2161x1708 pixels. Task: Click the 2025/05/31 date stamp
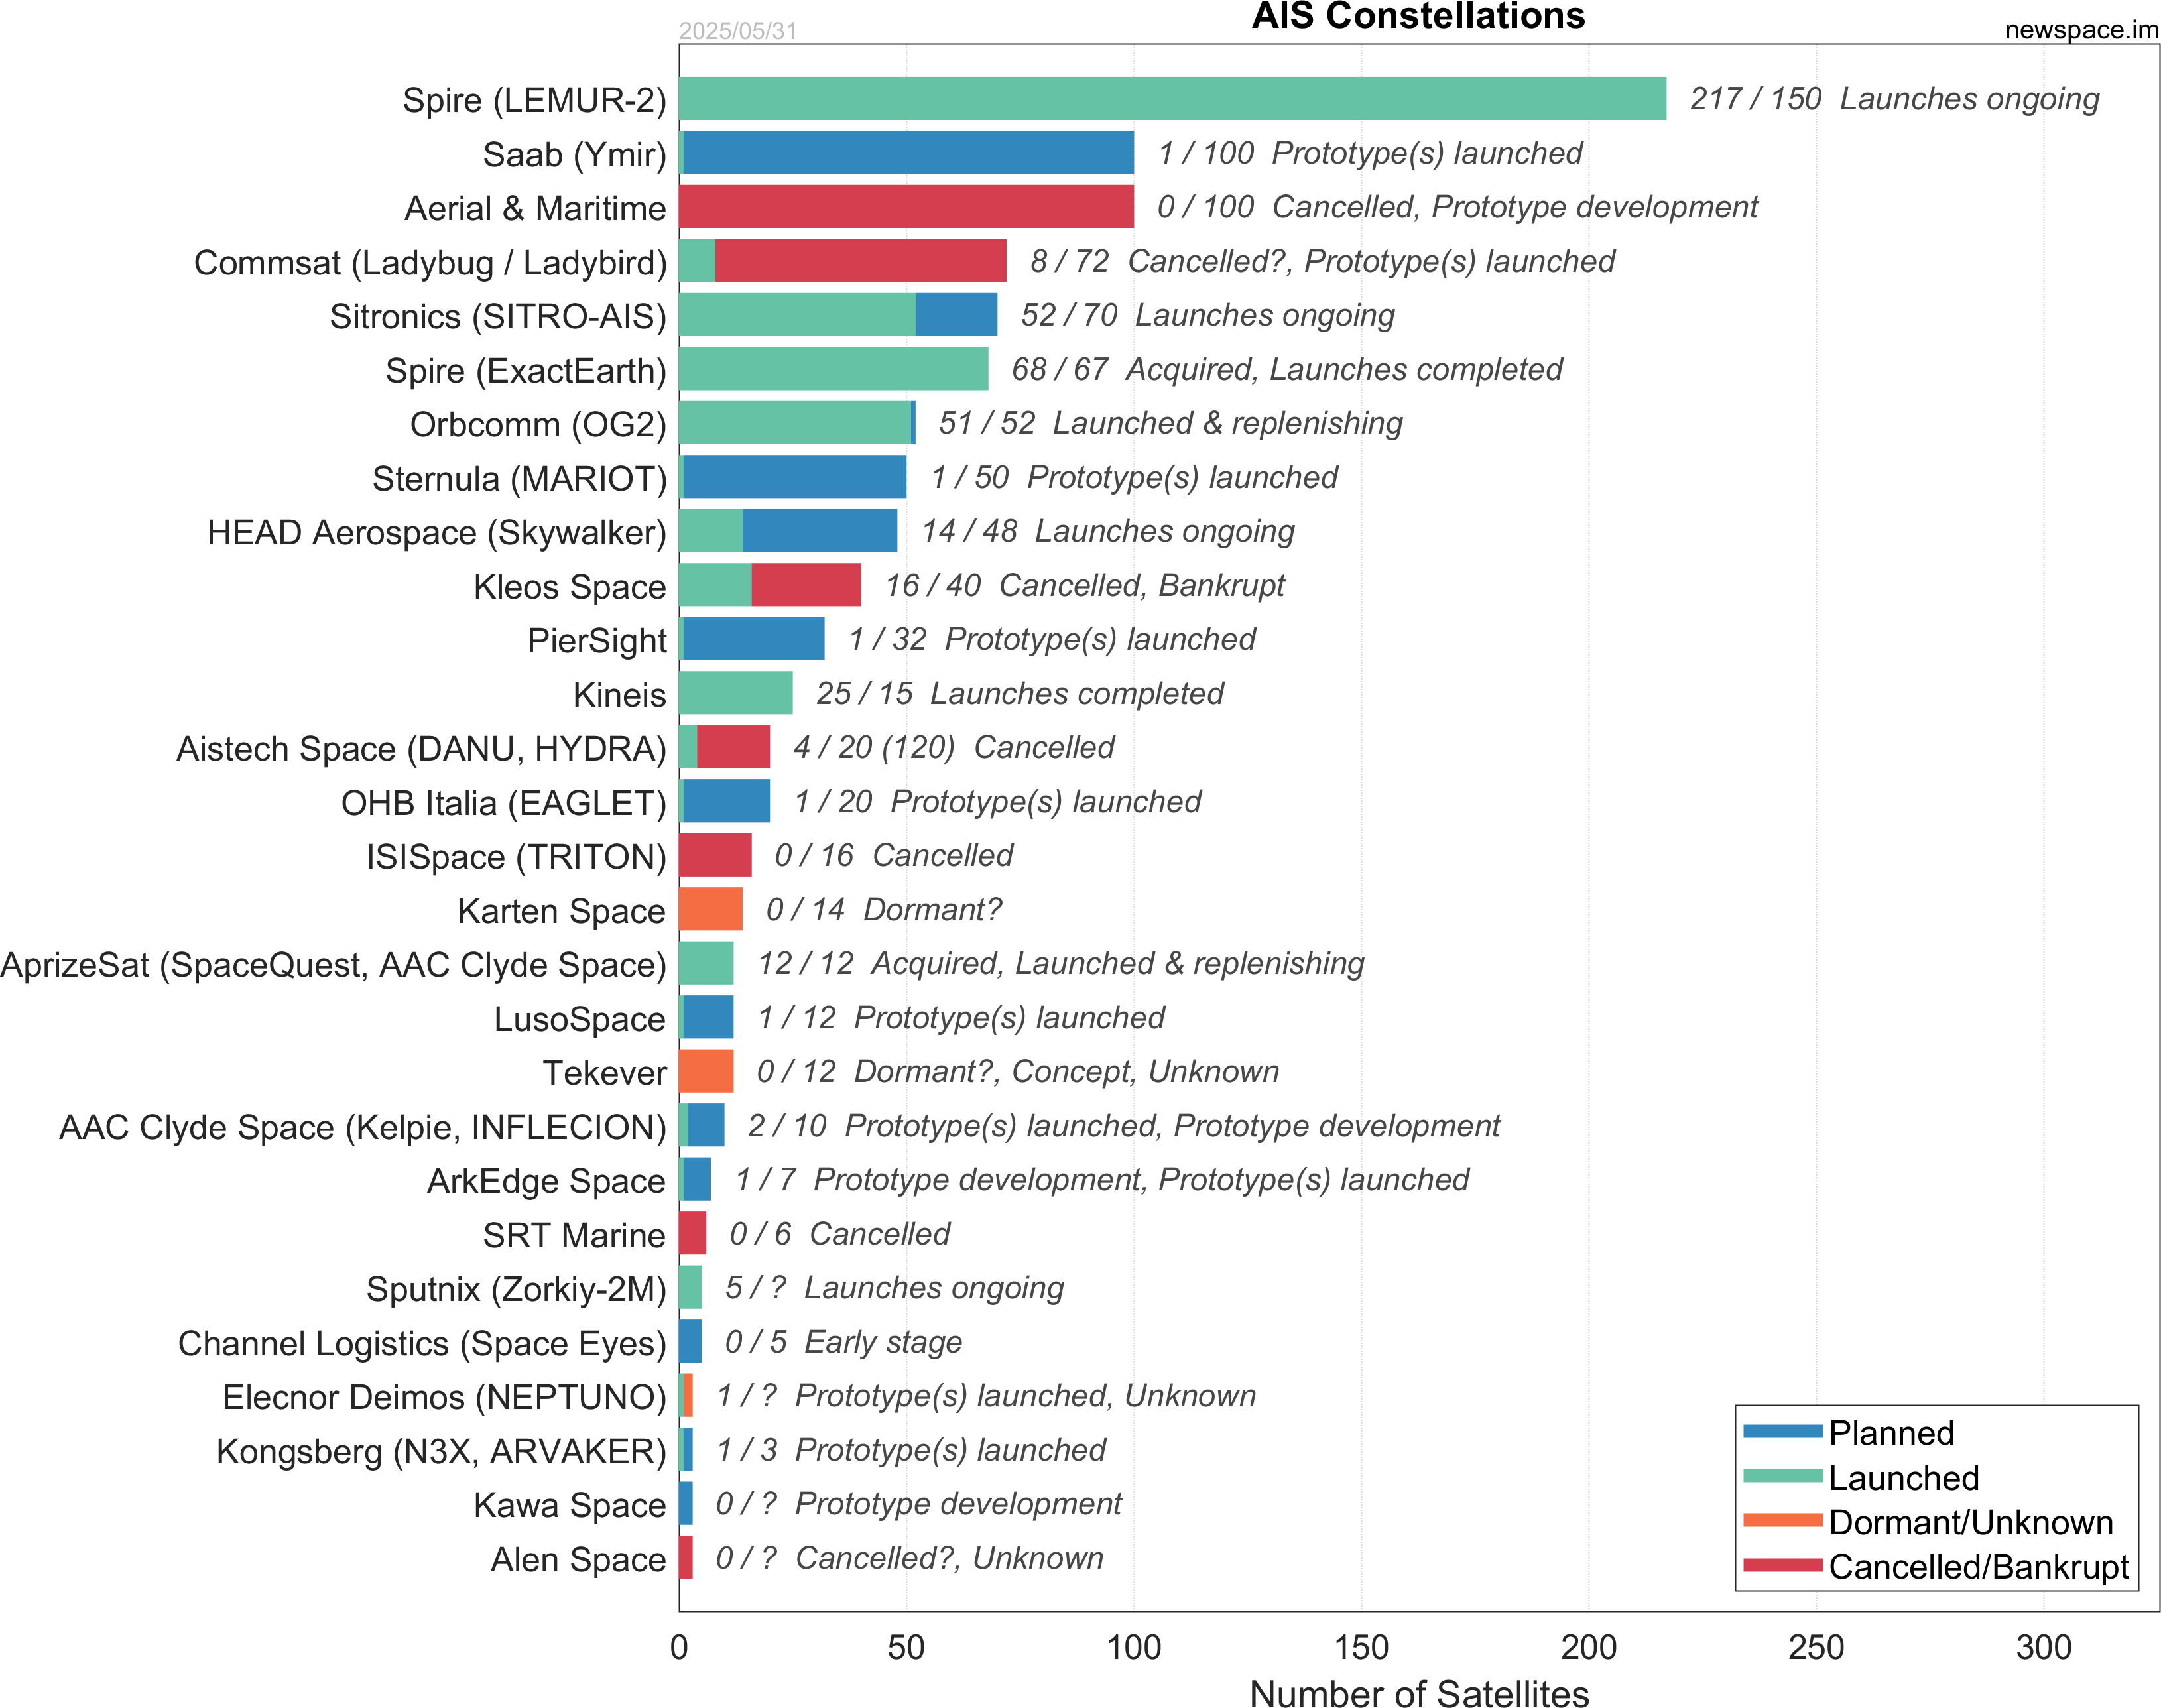[x=738, y=31]
